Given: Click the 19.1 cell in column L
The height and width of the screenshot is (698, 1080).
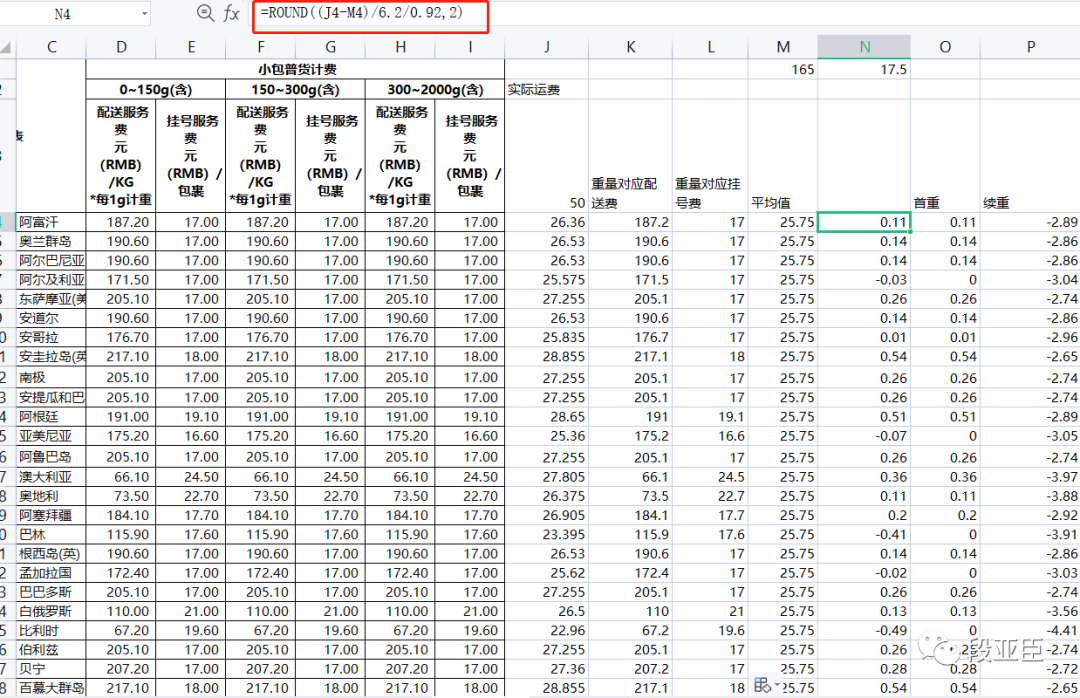Looking at the screenshot, I should tap(710, 417).
